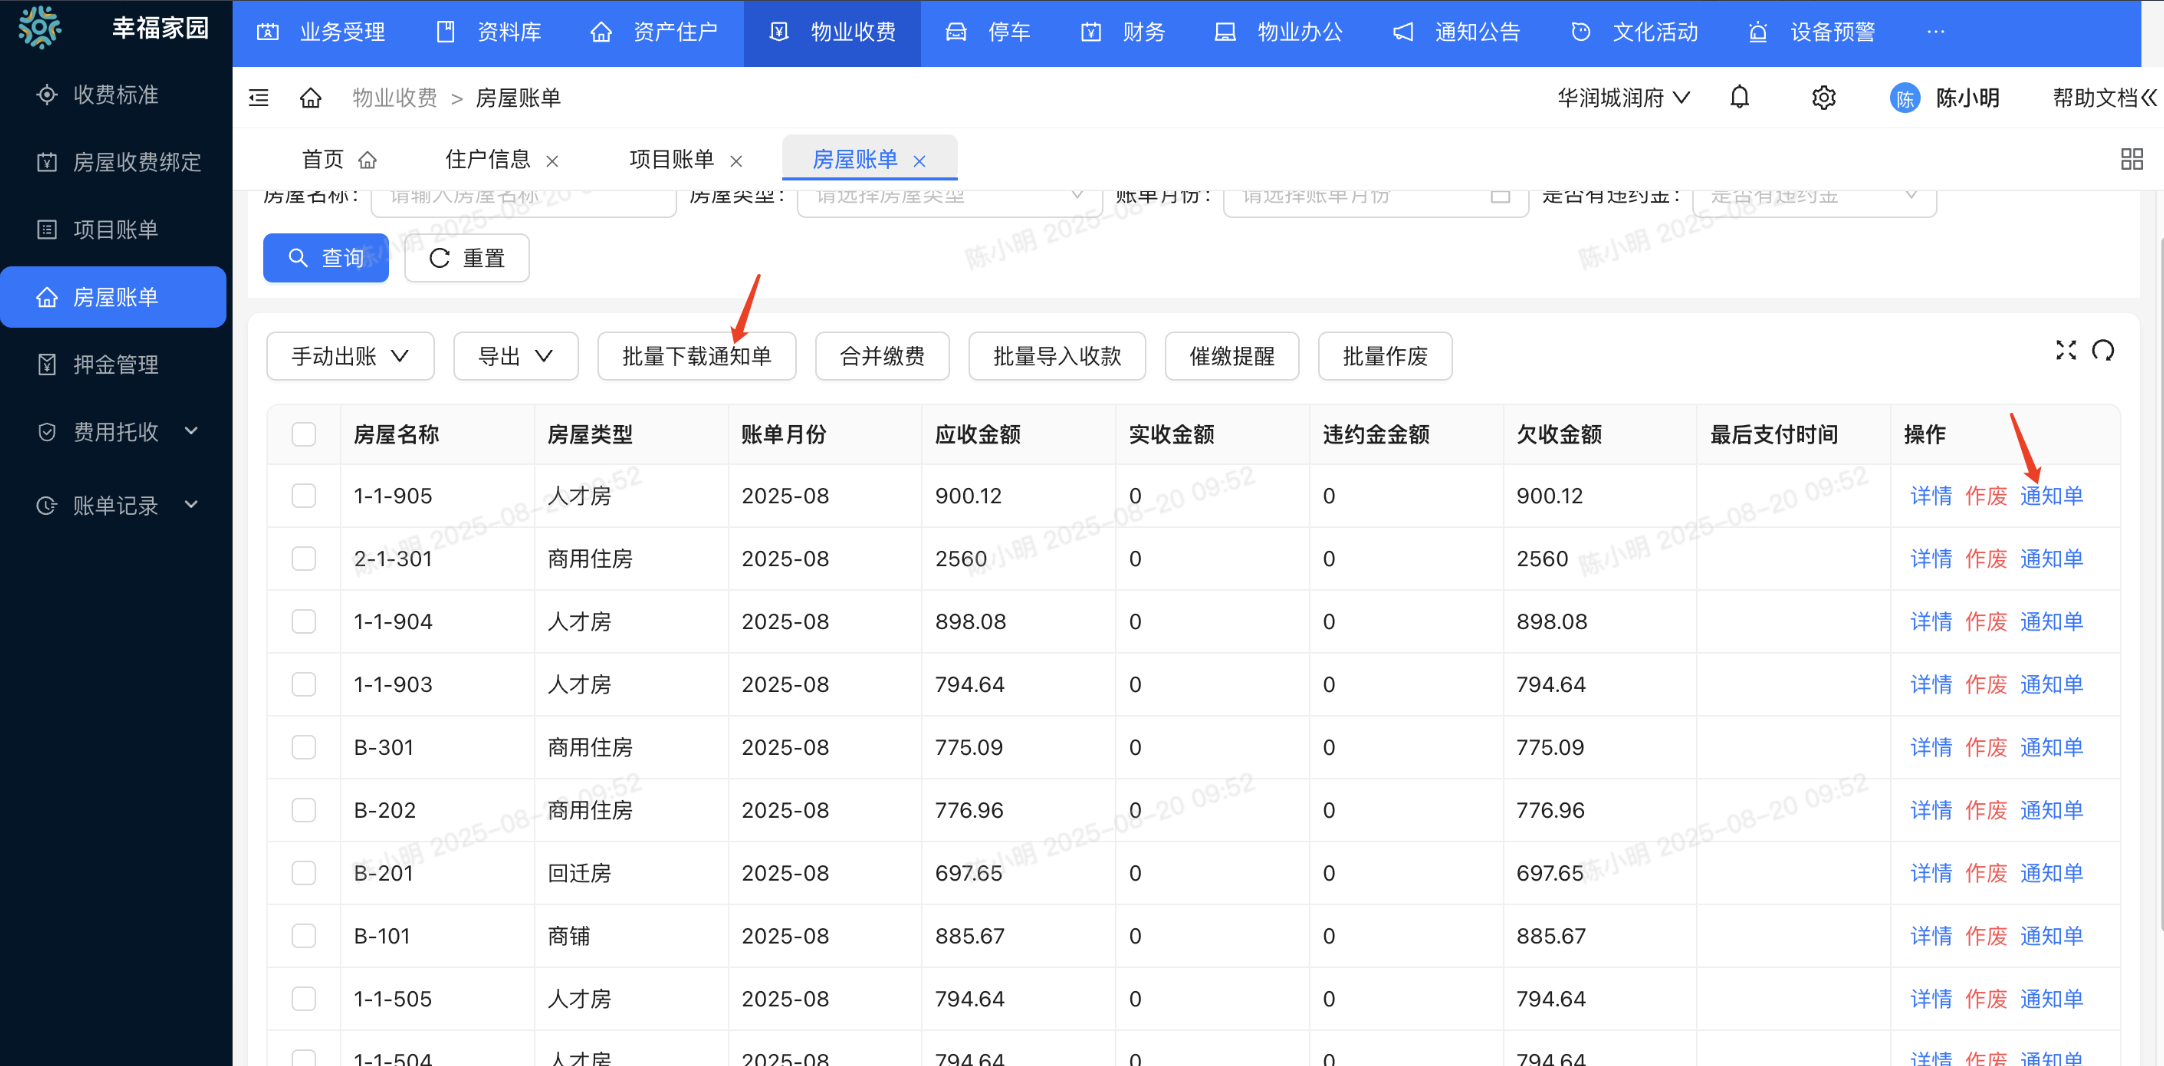The image size is (2164, 1066).
Task: Click the notification bell icon
Action: coord(1740,97)
